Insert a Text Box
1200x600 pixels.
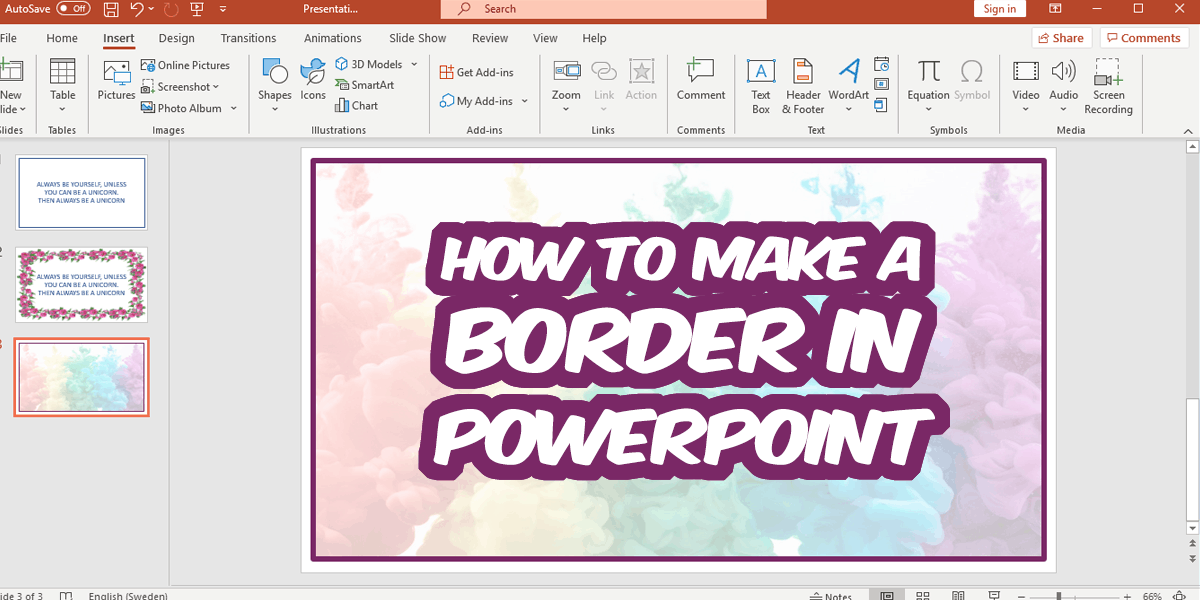coord(761,85)
